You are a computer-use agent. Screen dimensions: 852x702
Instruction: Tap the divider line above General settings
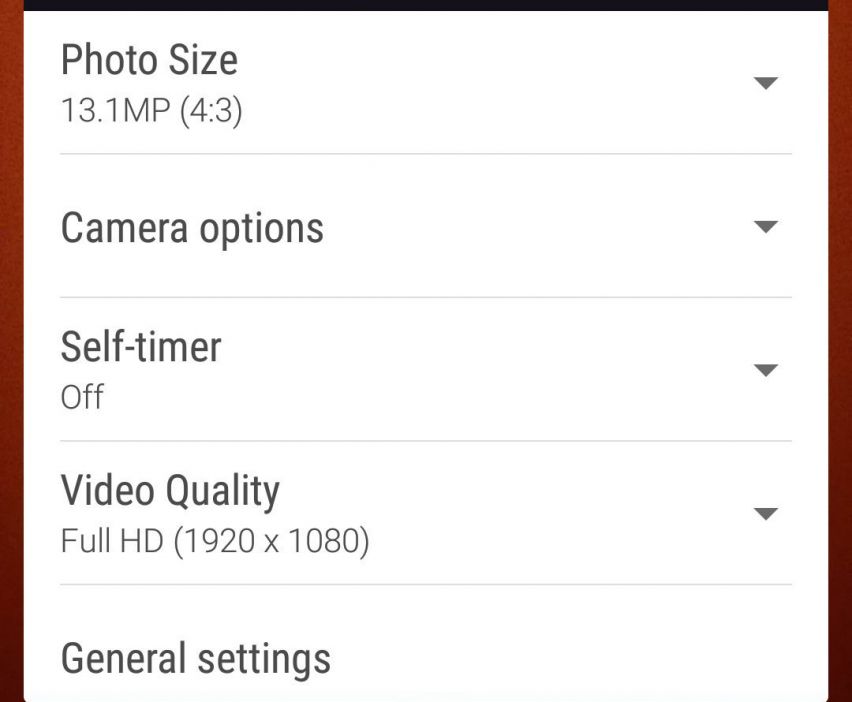tap(426, 585)
